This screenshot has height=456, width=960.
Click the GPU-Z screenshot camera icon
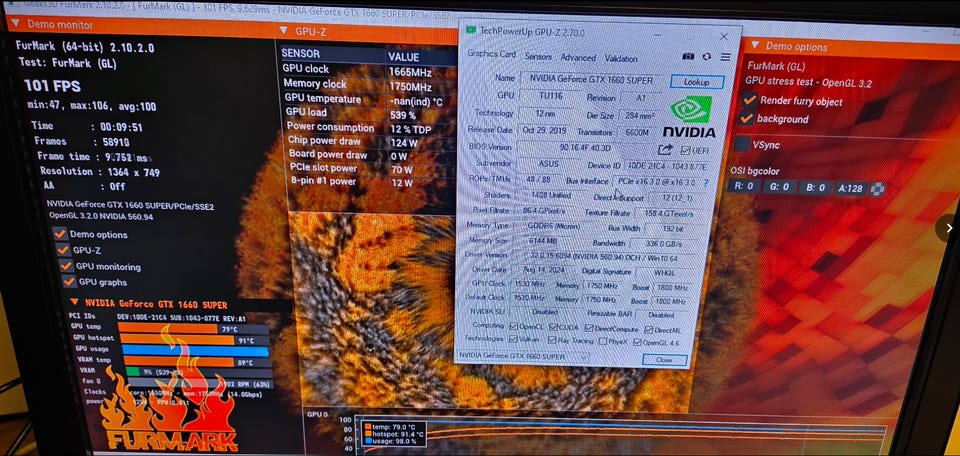coord(688,56)
